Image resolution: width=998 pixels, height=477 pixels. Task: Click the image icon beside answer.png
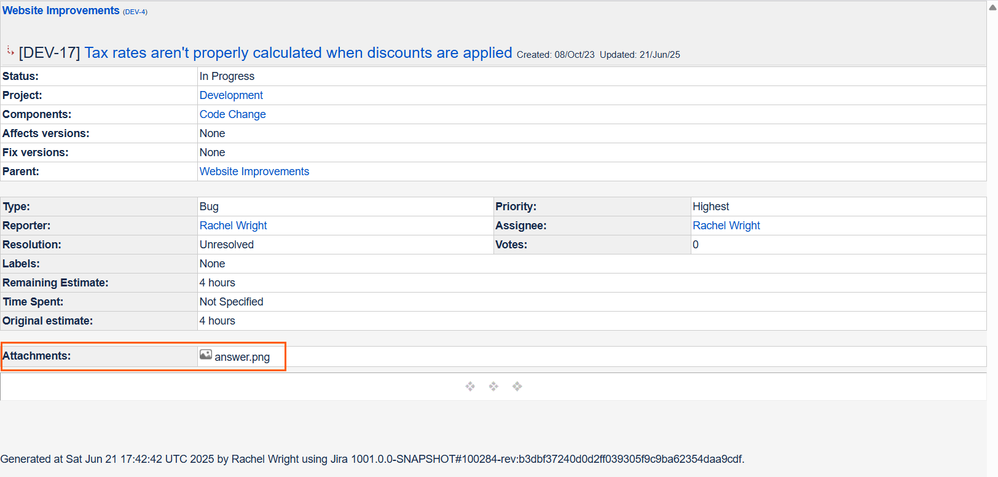(x=205, y=355)
